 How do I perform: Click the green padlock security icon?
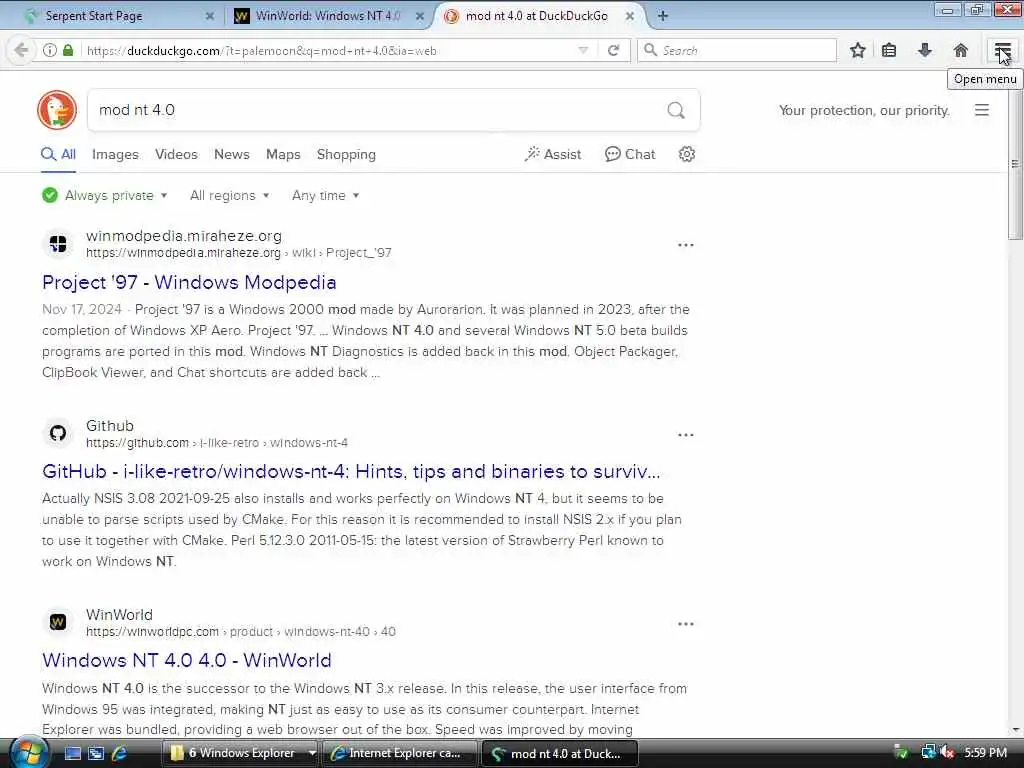[68, 50]
